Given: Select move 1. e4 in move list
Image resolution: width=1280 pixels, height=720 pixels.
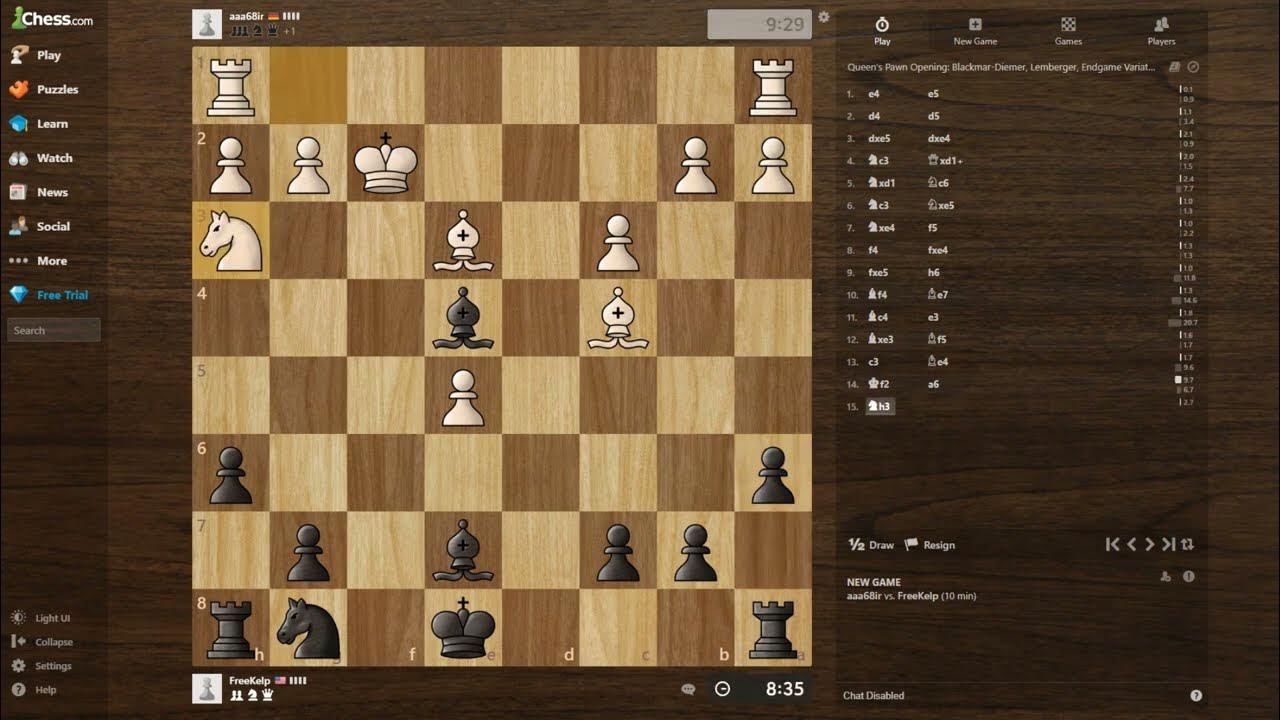Looking at the screenshot, I should click(873, 94).
